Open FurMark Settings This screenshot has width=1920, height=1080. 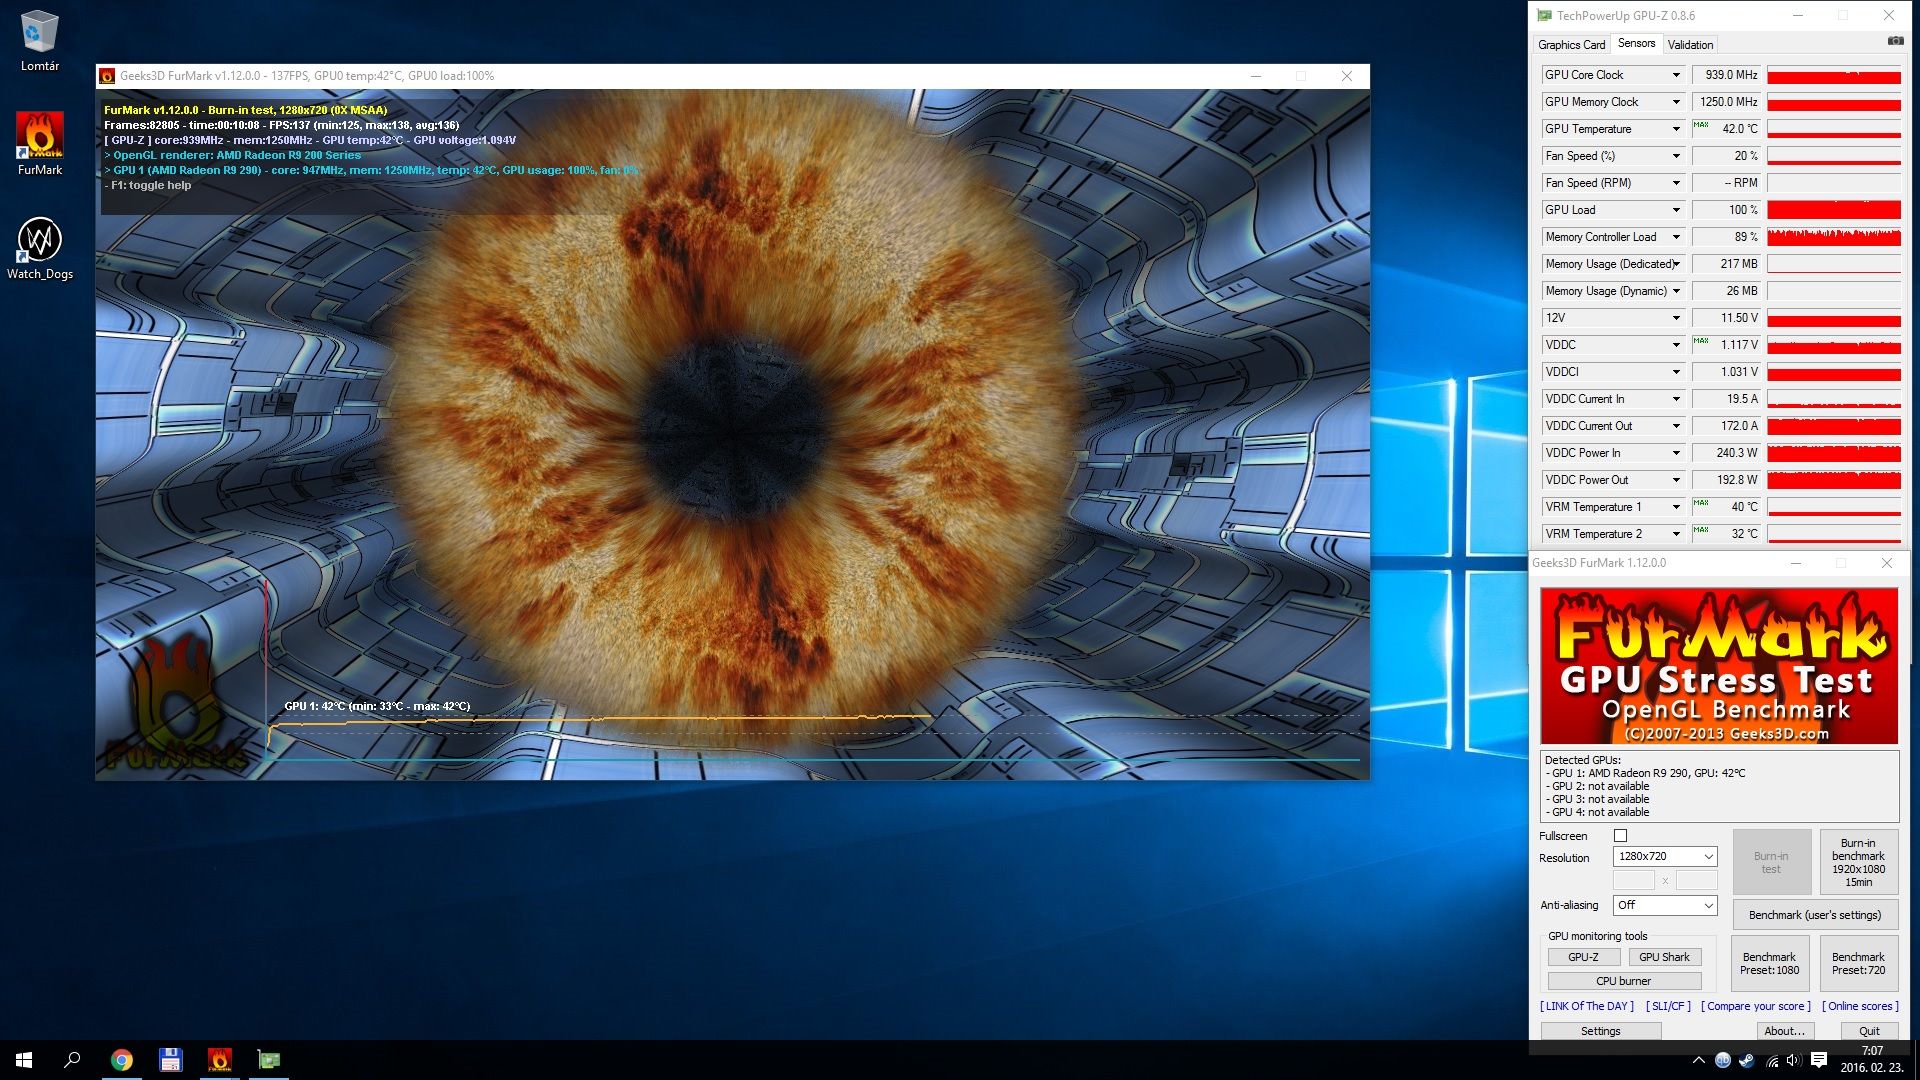coord(1600,1031)
